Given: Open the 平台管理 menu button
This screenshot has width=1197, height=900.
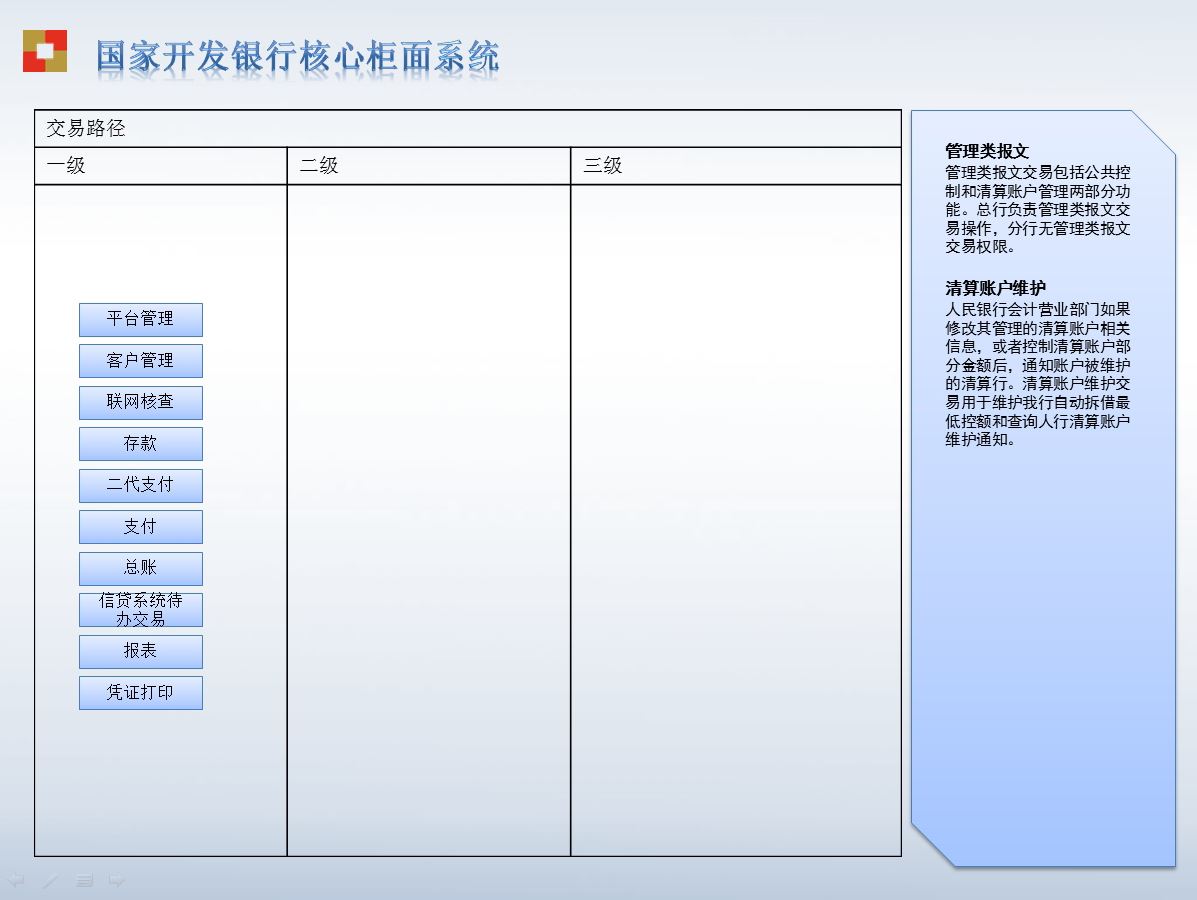Looking at the screenshot, I should tap(140, 319).
